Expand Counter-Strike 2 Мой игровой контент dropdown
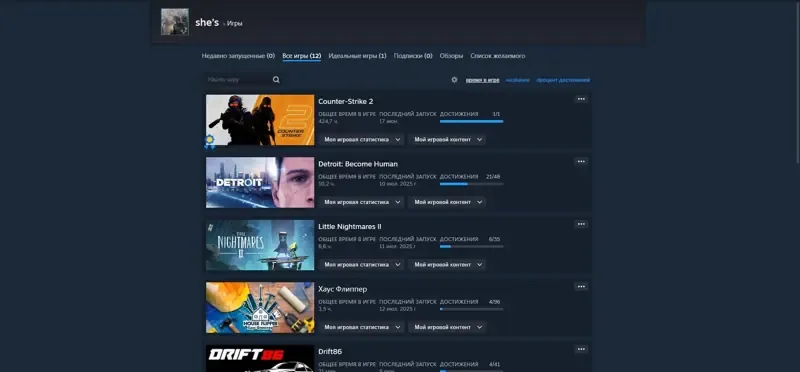 click(447, 139)
